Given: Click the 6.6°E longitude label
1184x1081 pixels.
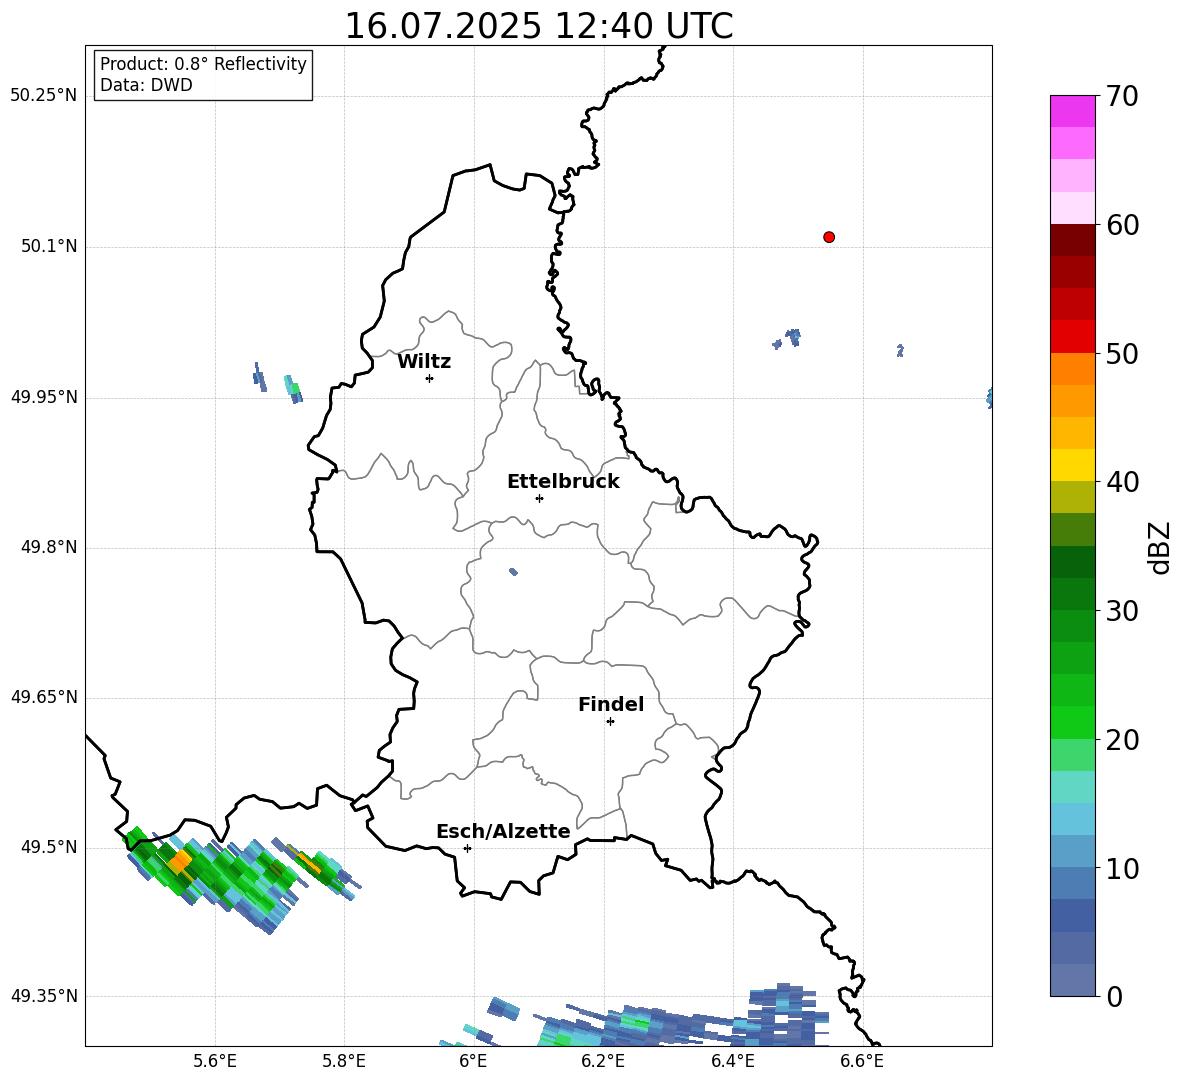Looking at the screenshot, I should (862, 1061).
